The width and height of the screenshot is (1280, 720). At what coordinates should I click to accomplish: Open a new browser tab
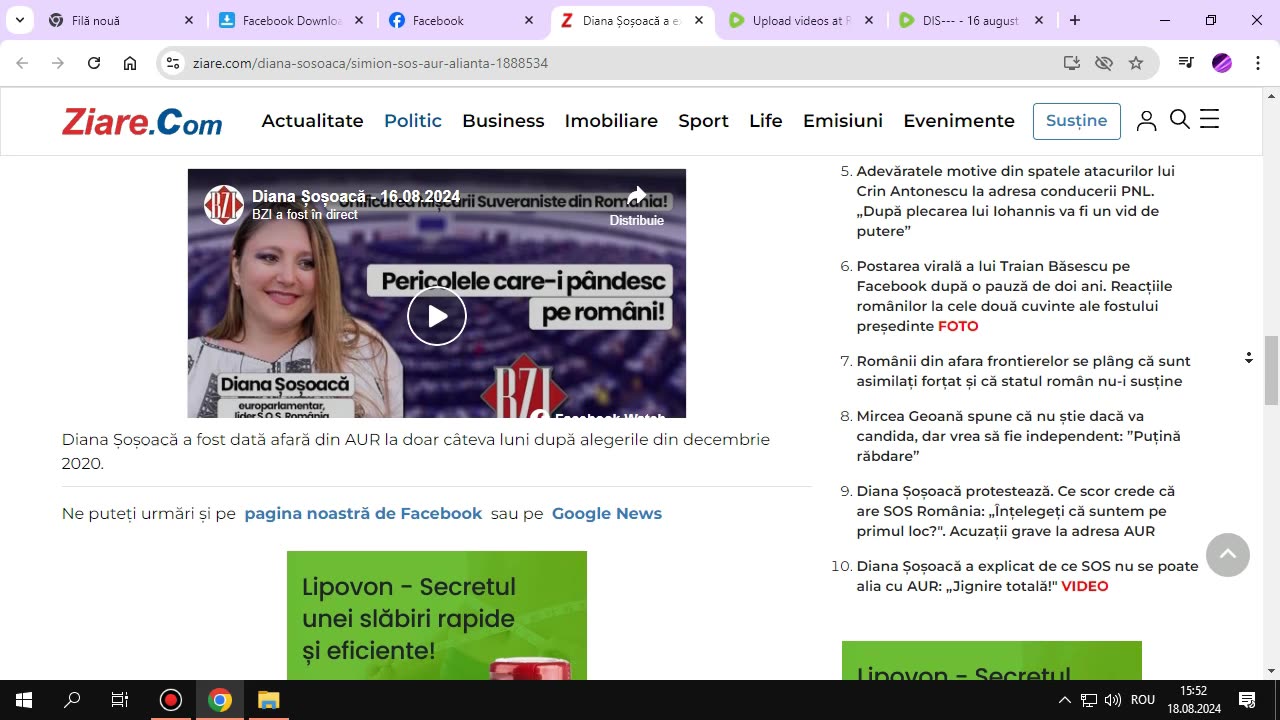pos(1075,20)
